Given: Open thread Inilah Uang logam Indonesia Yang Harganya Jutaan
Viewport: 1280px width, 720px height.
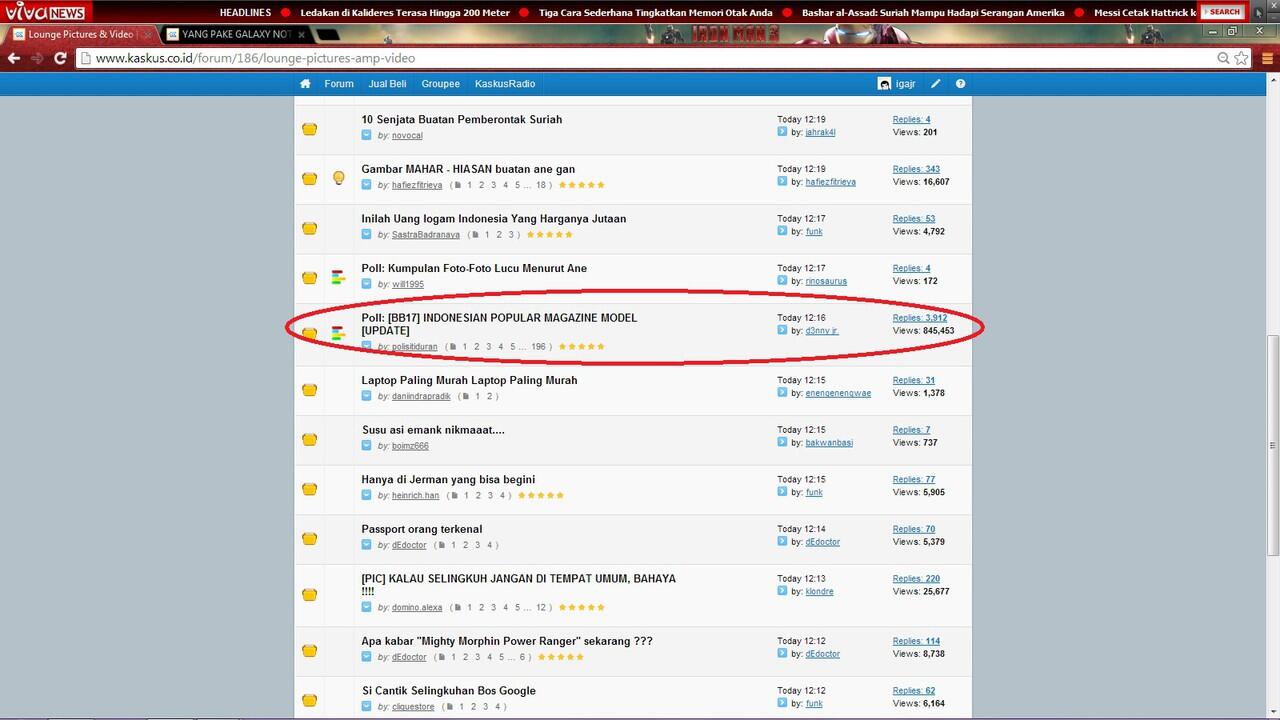Looking at the screenshot, I should point(494,218).
